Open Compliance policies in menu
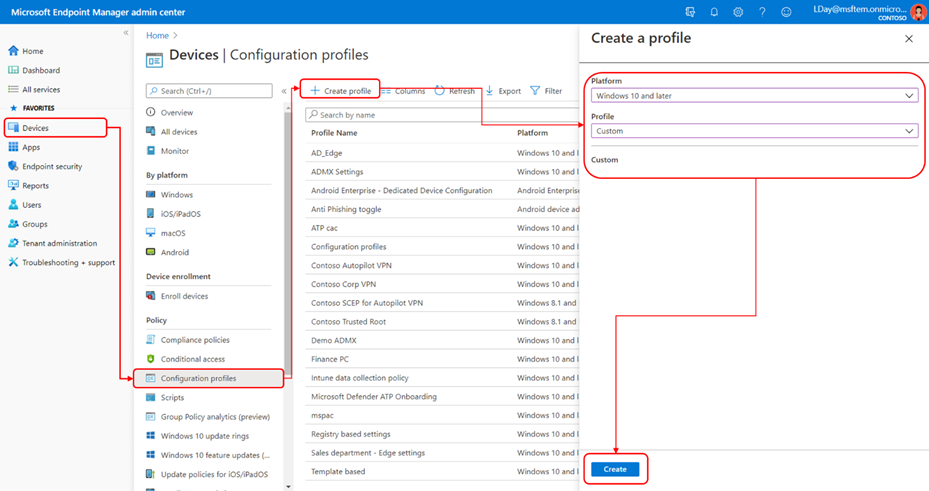Image resolution: width=929 pixels, height=491 pixels. [195, 340]
